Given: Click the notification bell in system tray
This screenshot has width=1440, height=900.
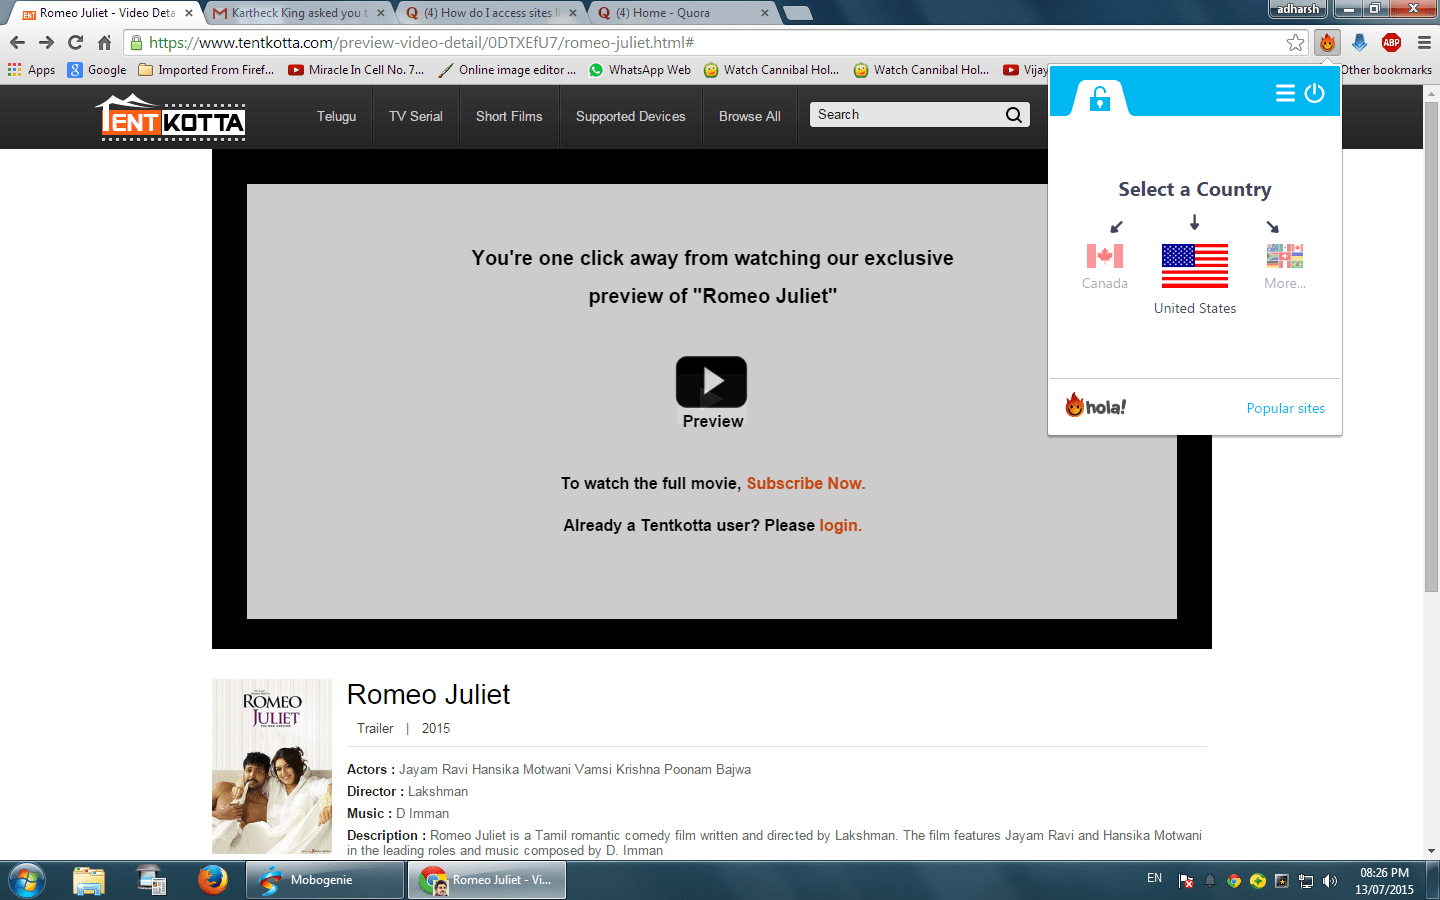Looking at the screenshot, I should click(1210, 881).
